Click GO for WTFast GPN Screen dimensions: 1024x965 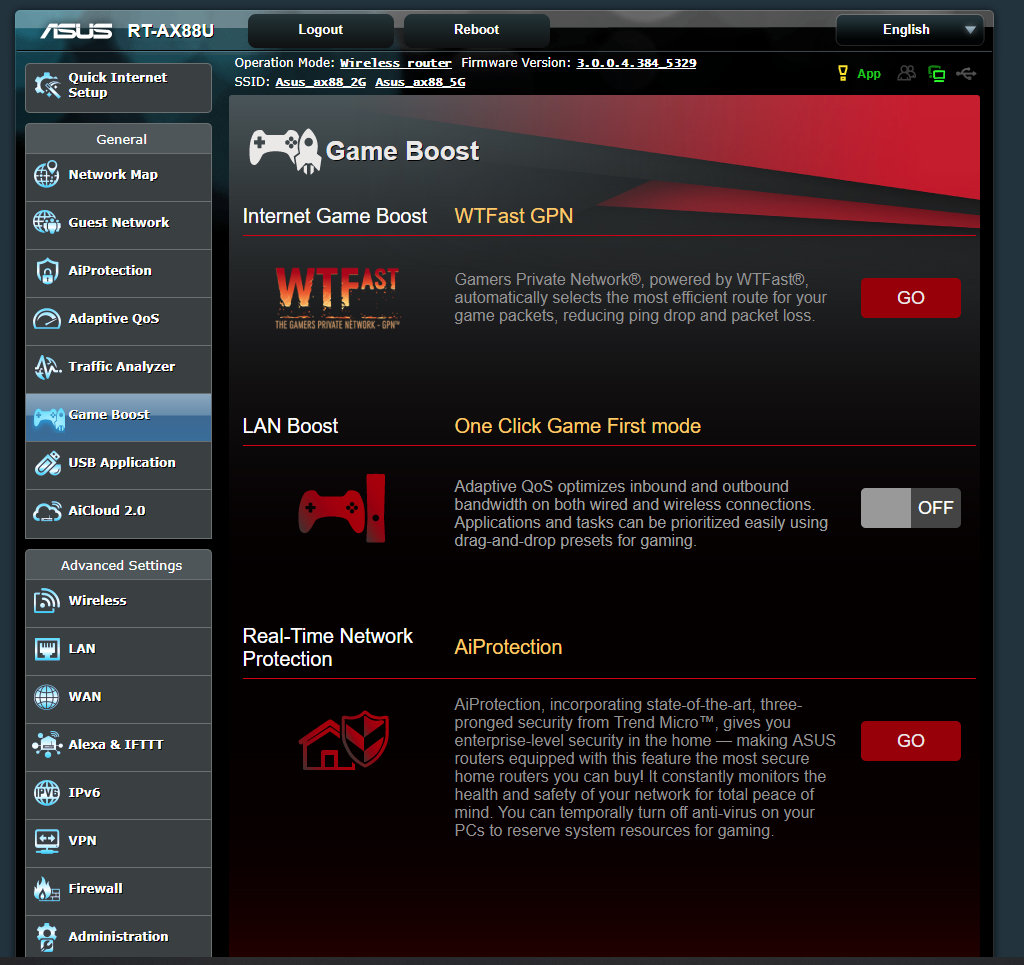click(x=910, y=298)
